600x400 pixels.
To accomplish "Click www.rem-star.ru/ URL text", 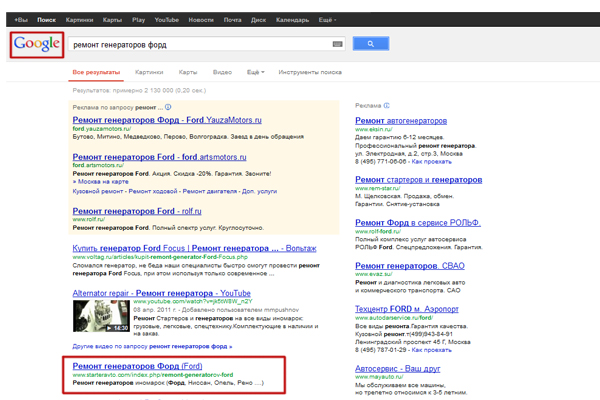I will point(378,188).
